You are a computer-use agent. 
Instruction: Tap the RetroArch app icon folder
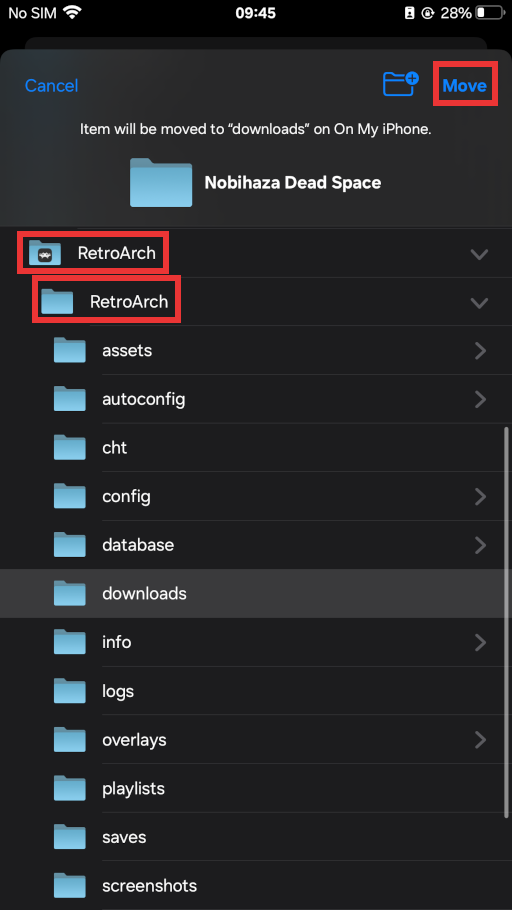point(45,253)
